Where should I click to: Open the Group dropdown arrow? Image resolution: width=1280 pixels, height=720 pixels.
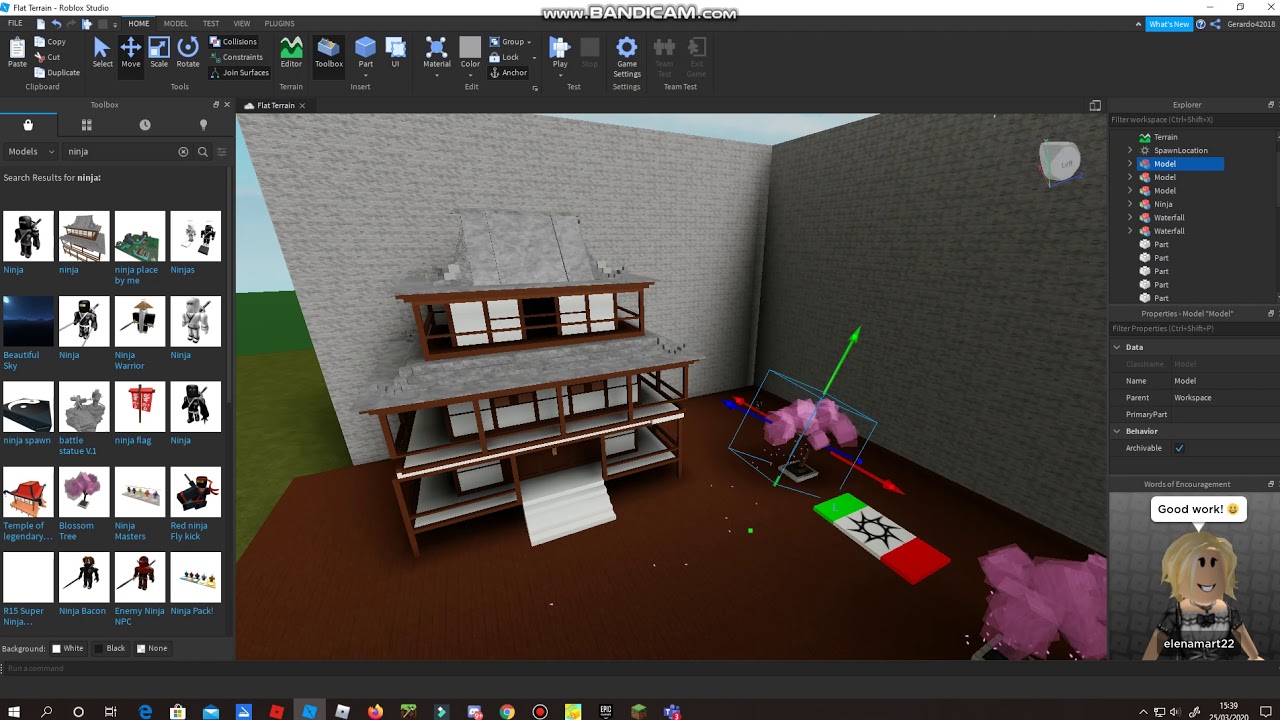(x=529, y=42)
